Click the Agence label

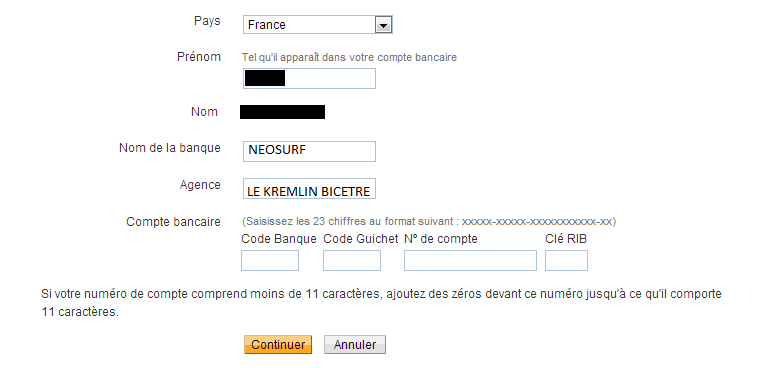coord(200,185)
